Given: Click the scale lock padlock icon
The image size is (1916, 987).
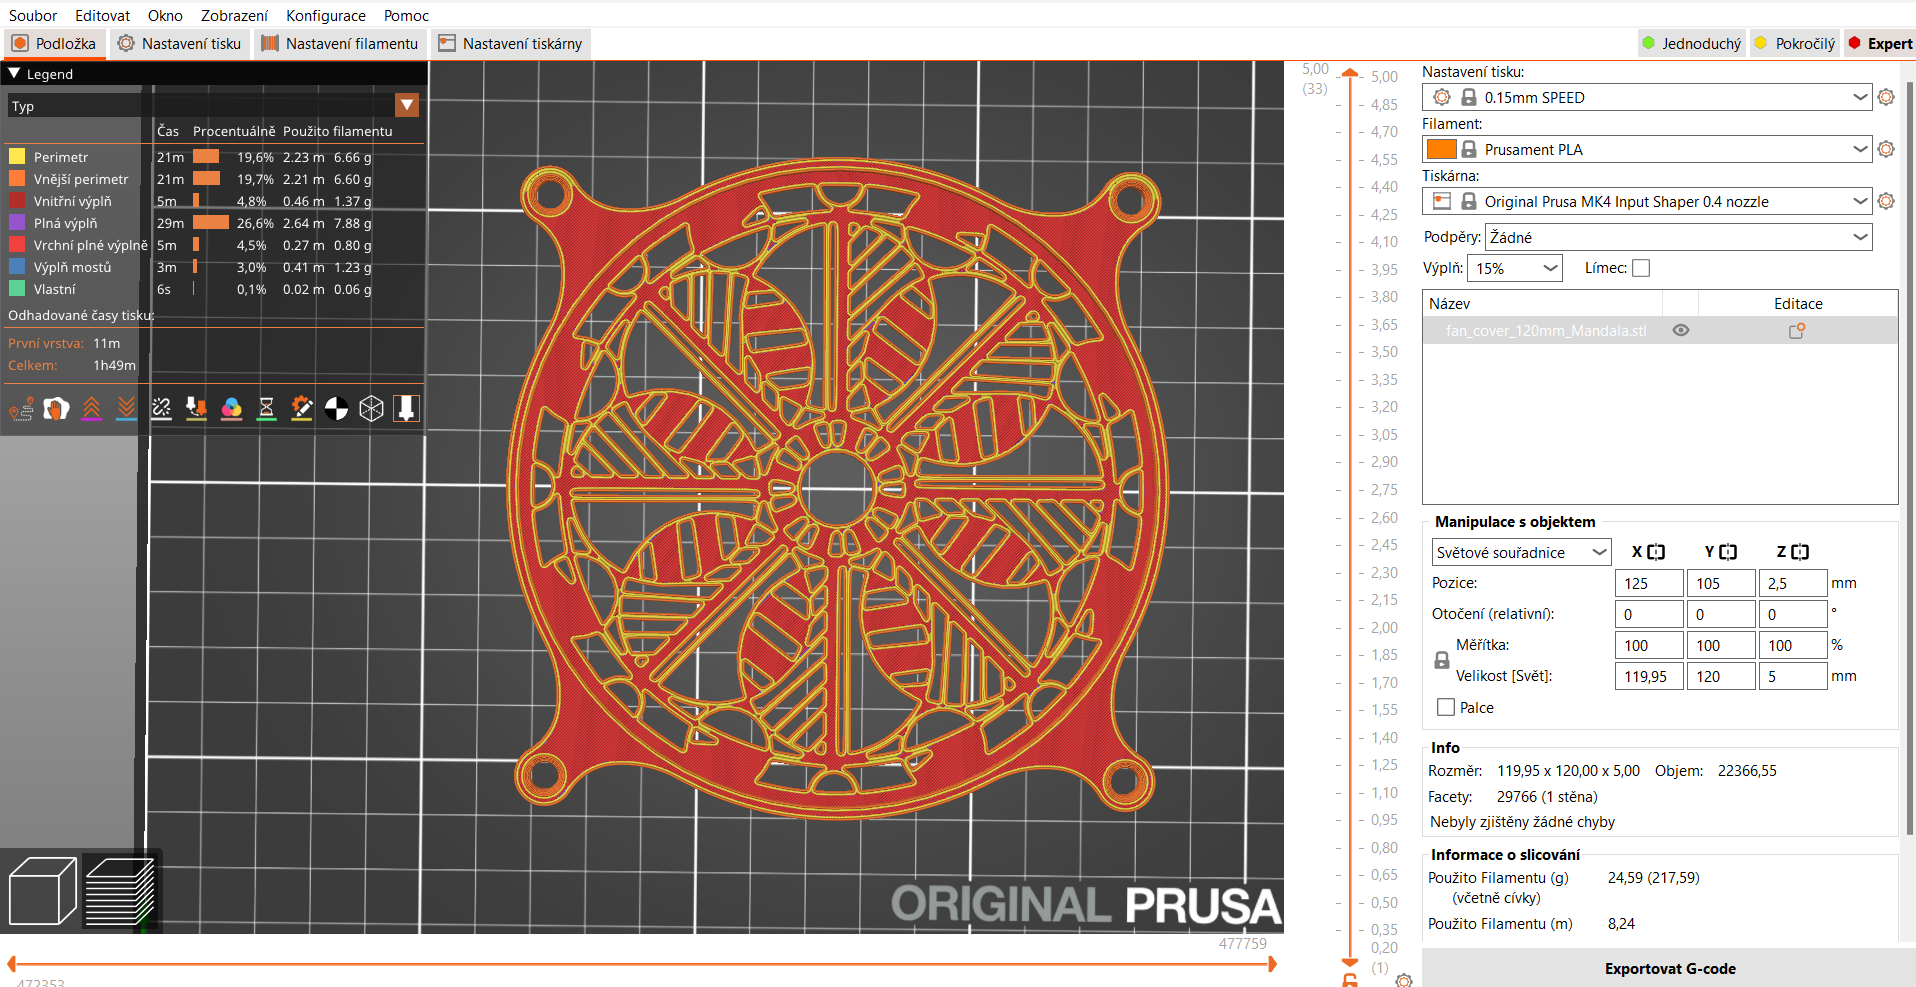Looking at the screenshot, I should coord(1442,660).
